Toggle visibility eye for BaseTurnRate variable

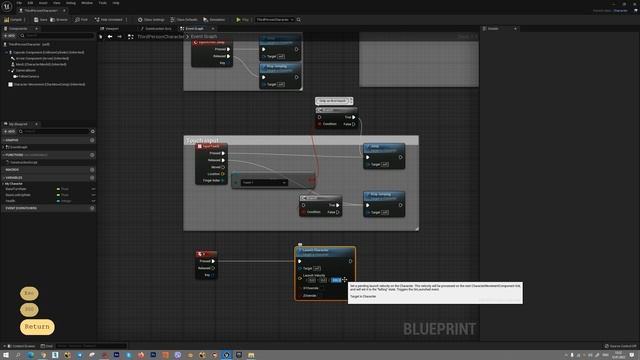93,189
